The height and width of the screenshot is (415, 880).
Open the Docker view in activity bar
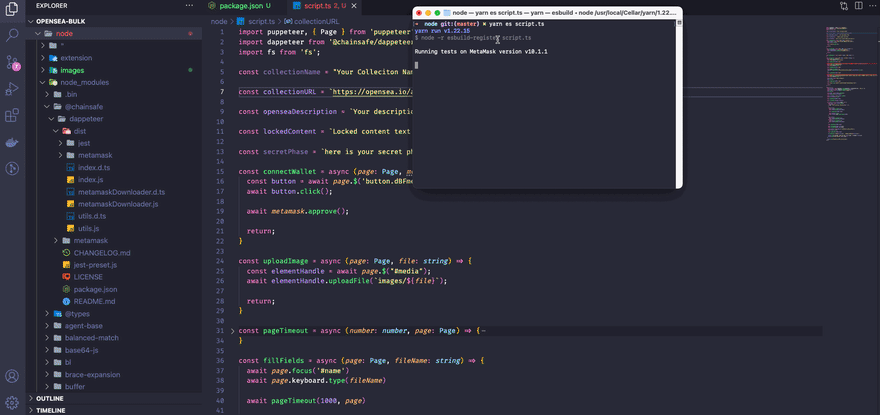coord(12,143)
